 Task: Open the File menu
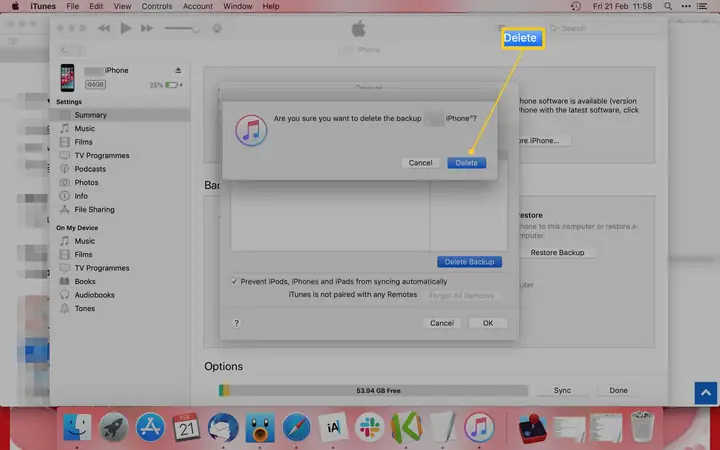[73, 6]
